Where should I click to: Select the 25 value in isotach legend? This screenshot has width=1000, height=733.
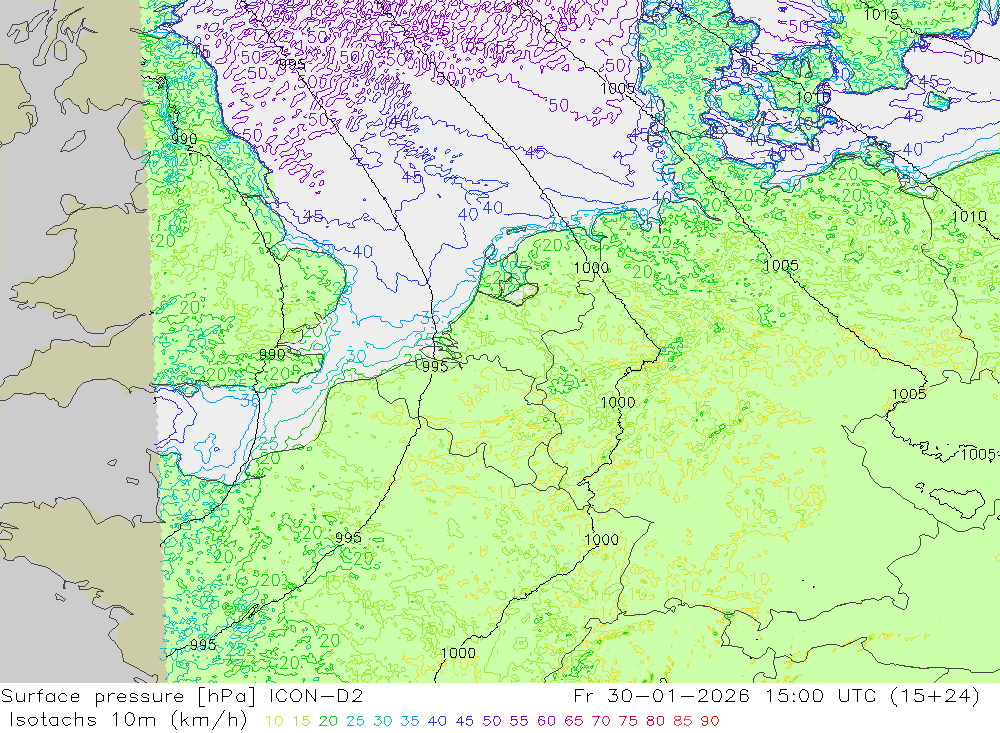tap(355, 721)
